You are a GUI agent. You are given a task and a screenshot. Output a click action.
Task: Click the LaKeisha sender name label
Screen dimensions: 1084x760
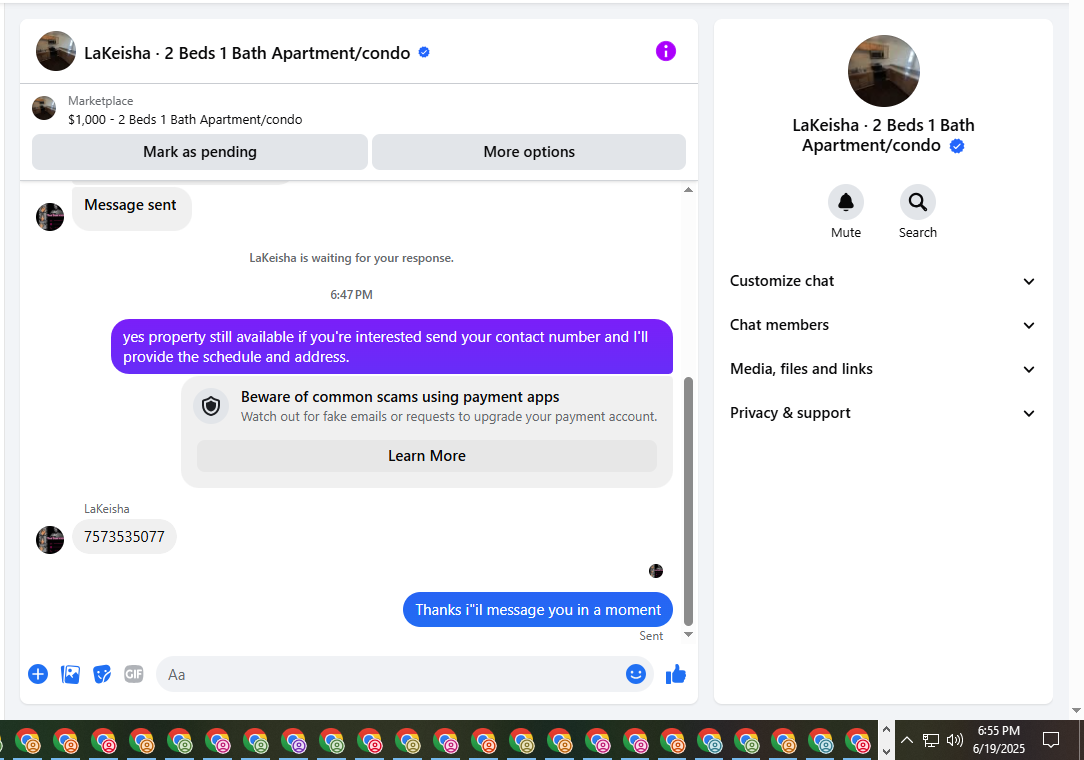pyautogui.click(x=106, y=509)
